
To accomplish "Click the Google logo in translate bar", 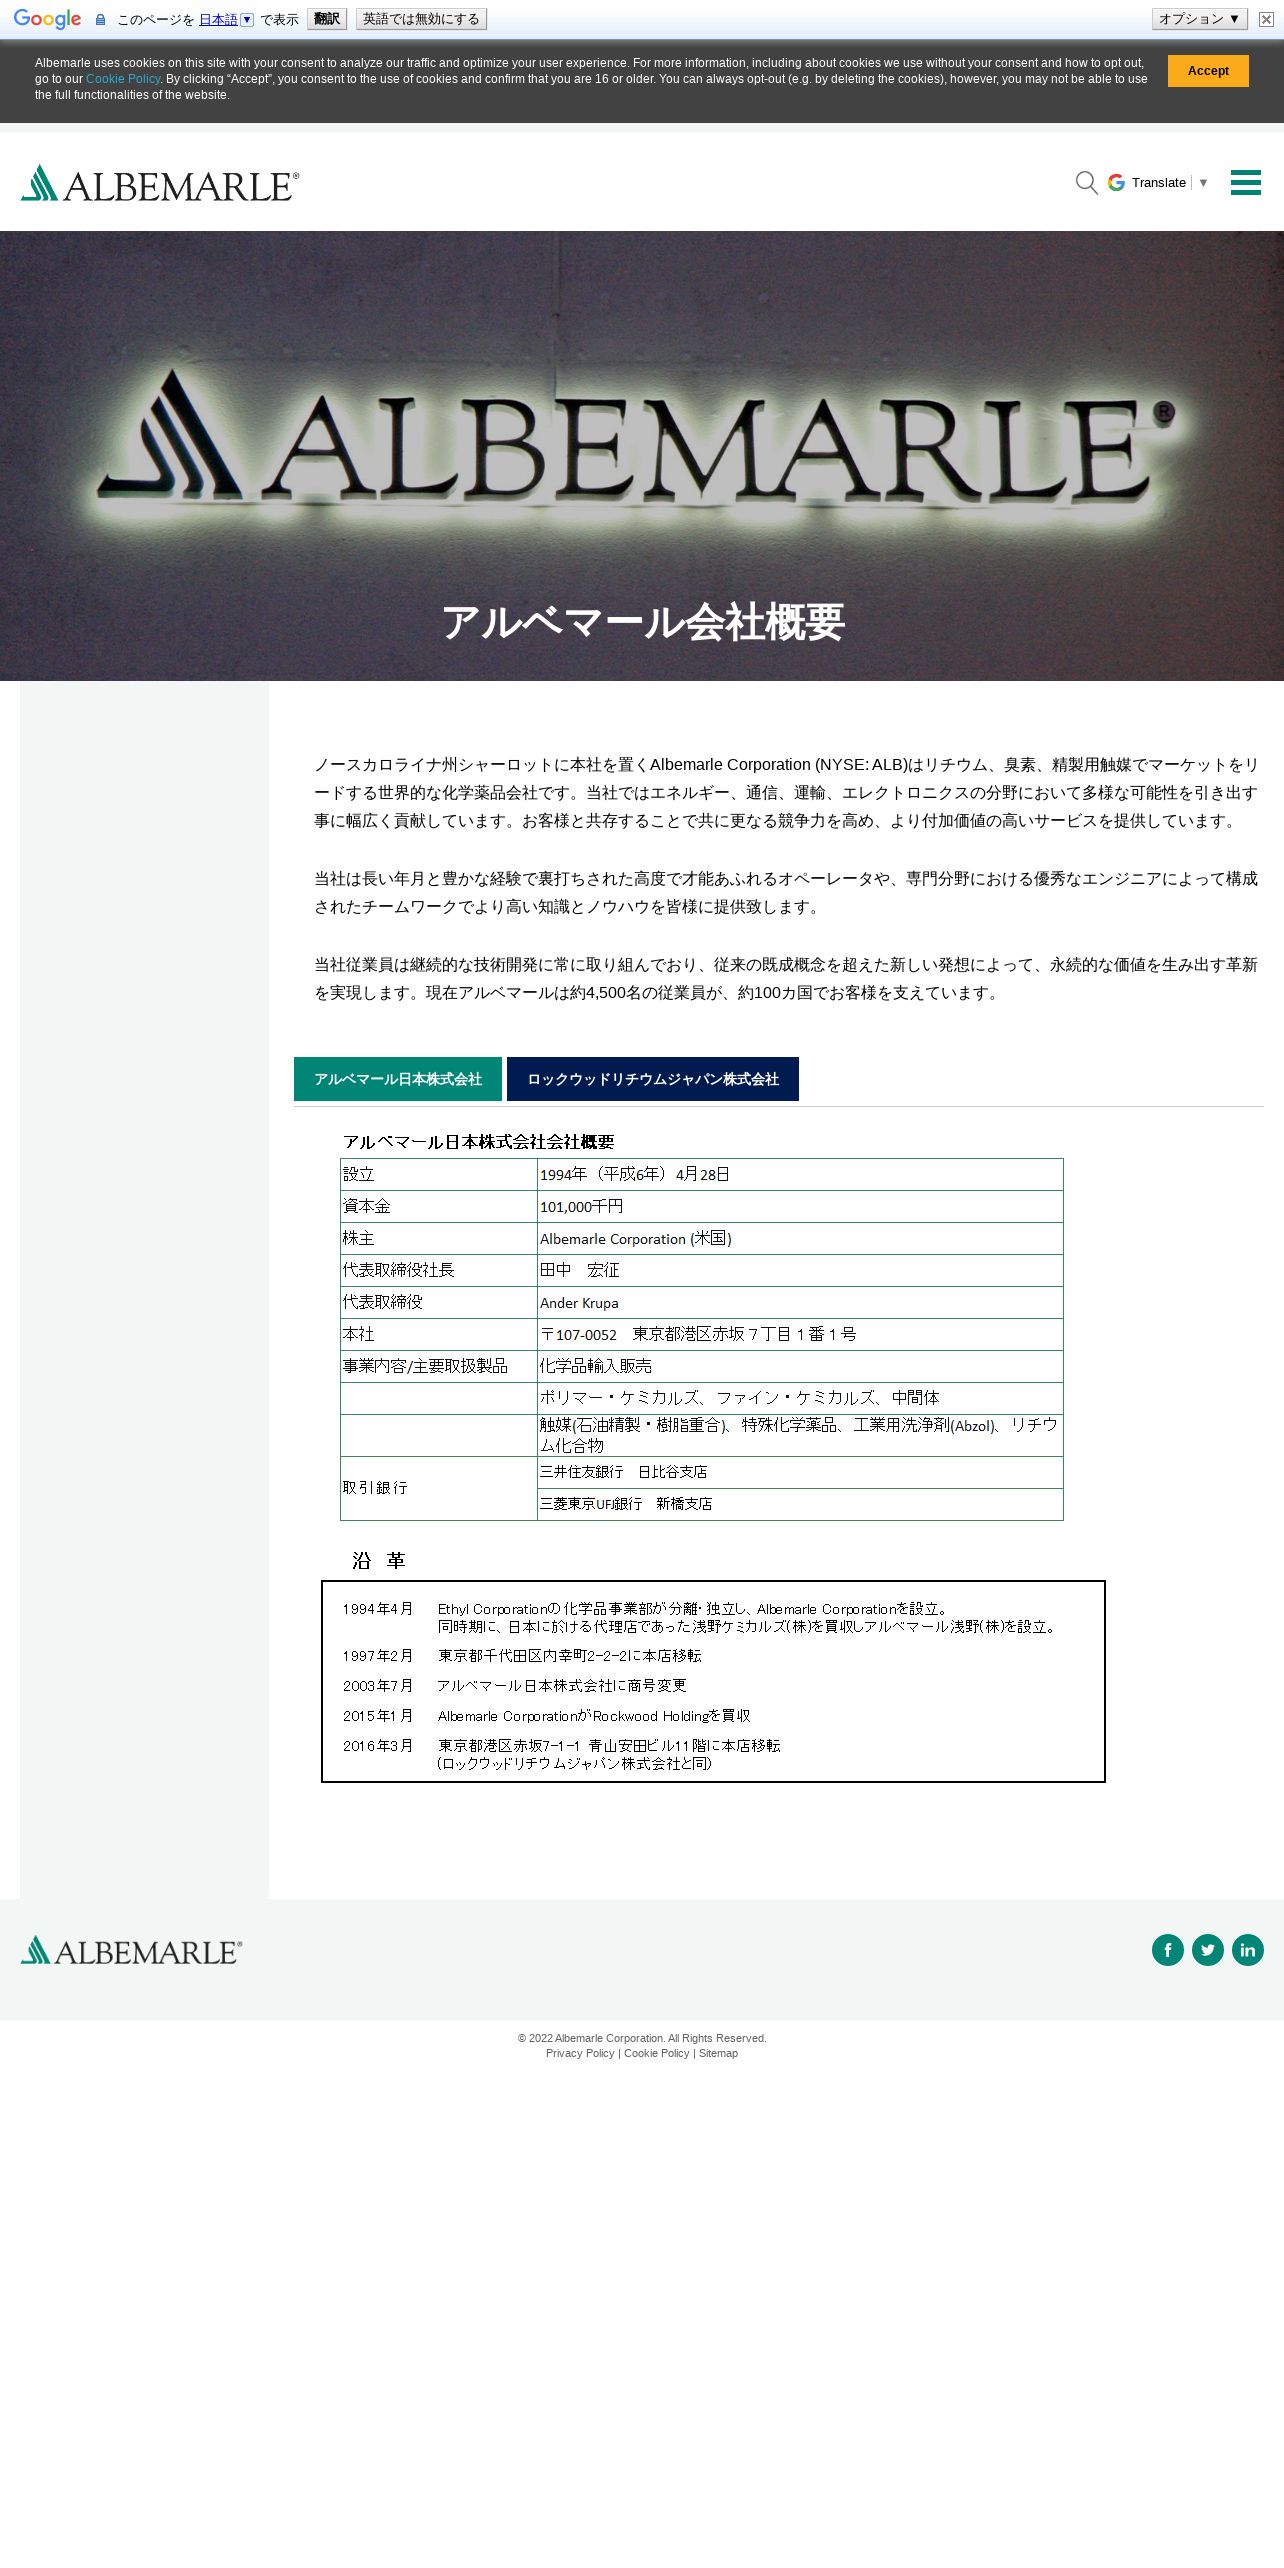I will tap(47, 19).
